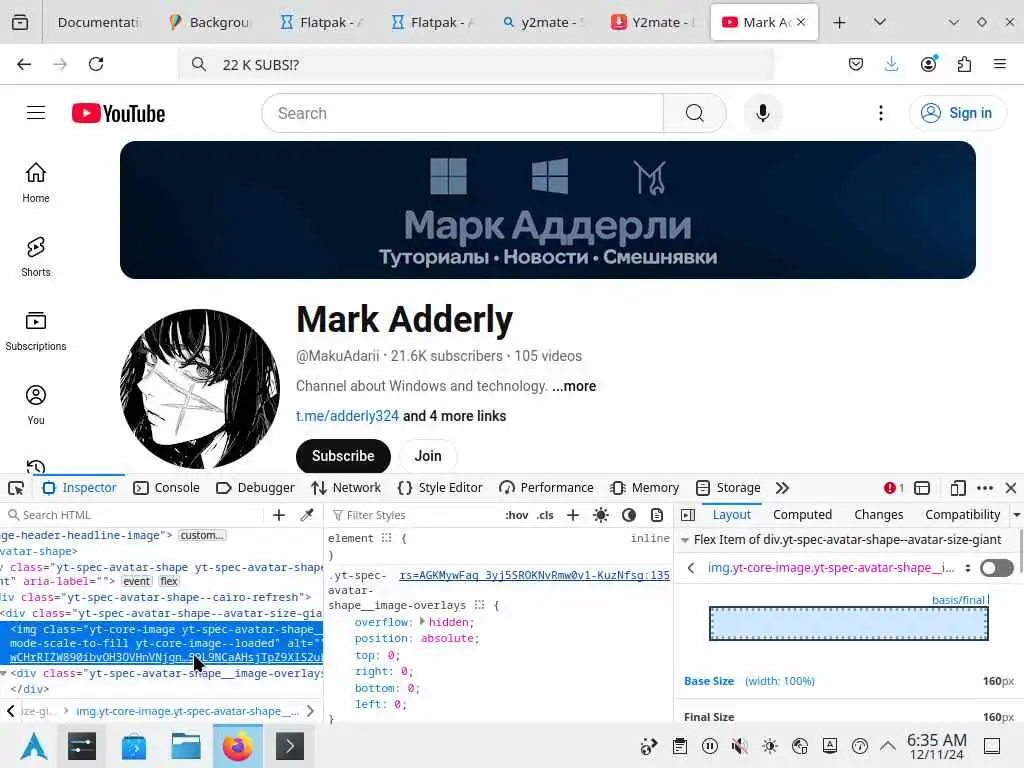
Task: Expand channel description with ...more
Action: coord(574,386)
